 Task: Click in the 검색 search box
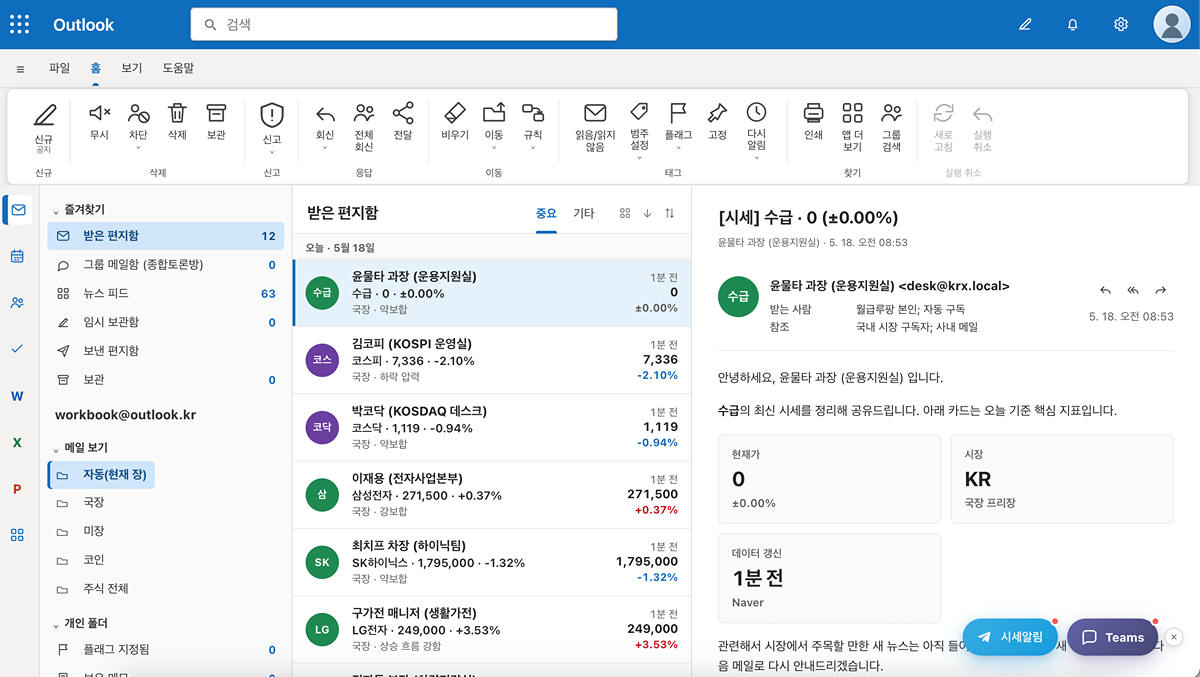click(404, 24)
